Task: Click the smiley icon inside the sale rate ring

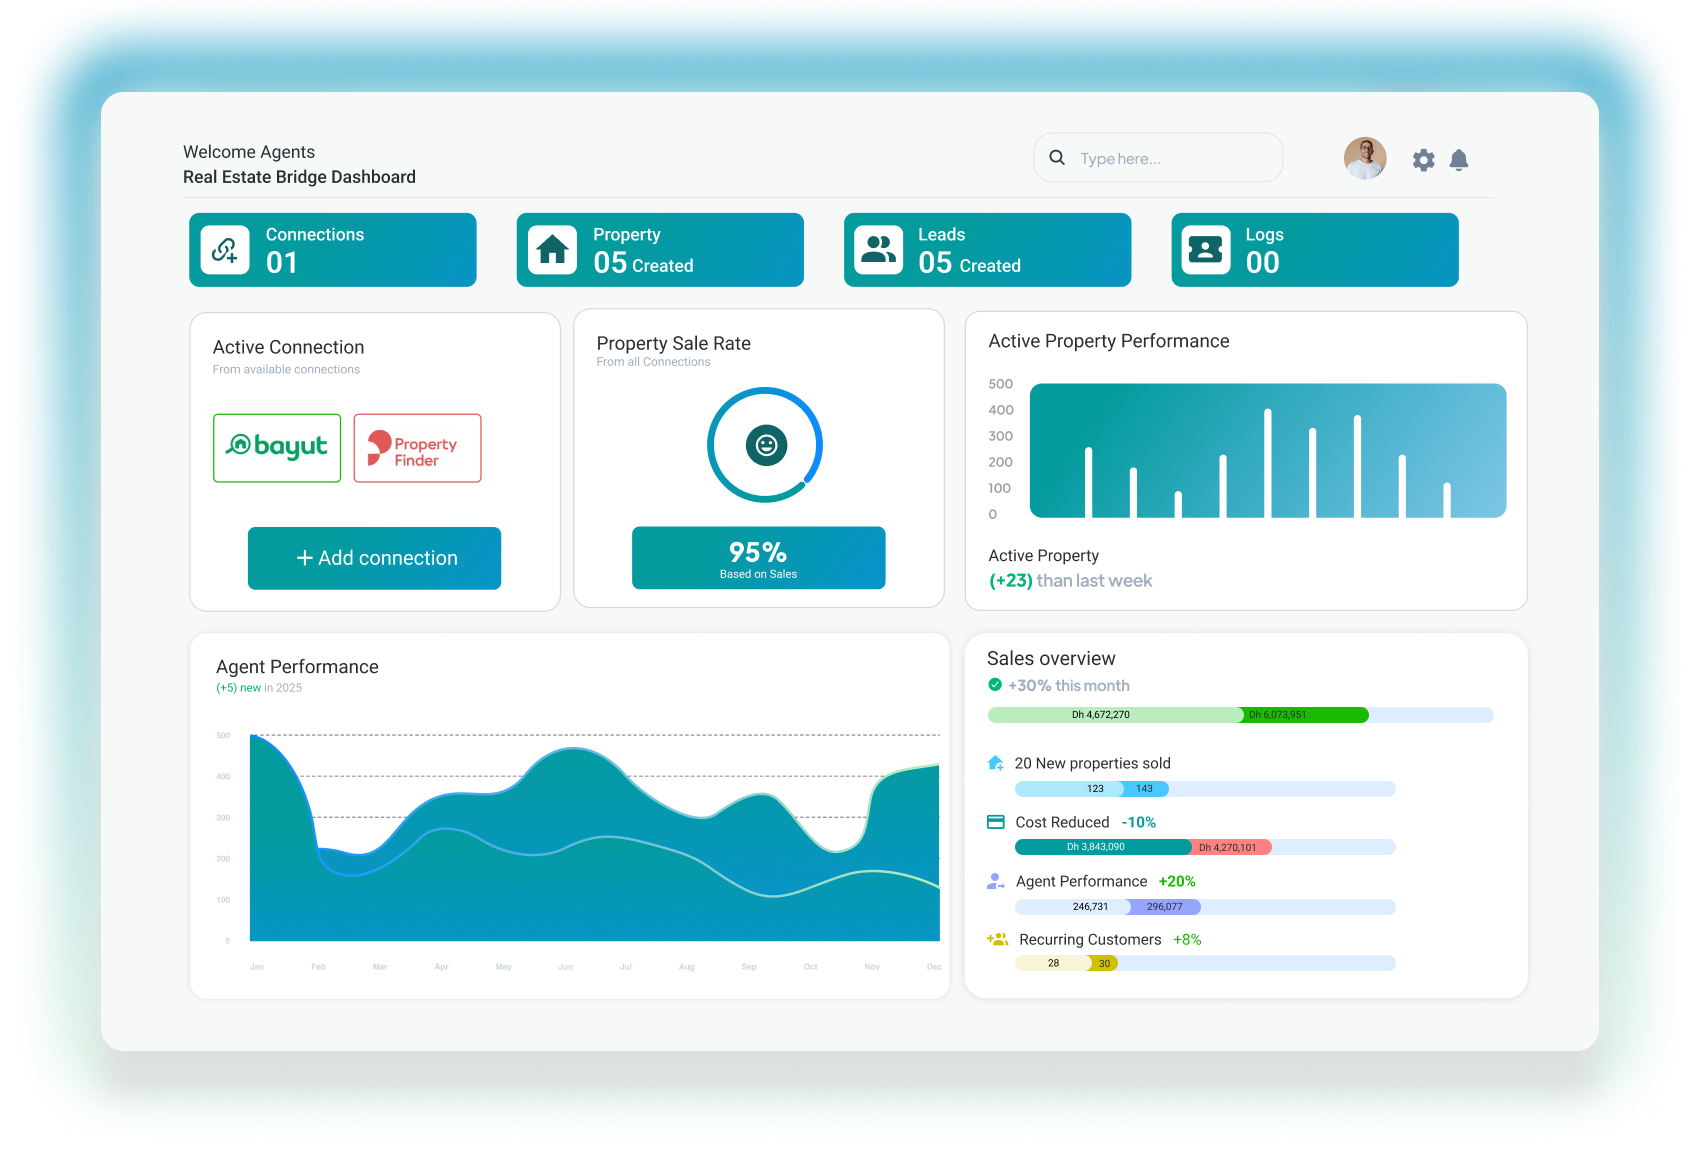Action: 764,446
